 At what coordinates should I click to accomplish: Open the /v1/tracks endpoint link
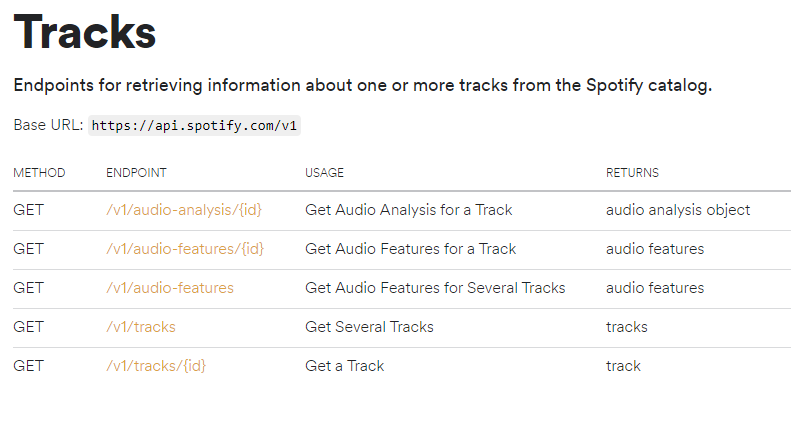coord(141,327)
